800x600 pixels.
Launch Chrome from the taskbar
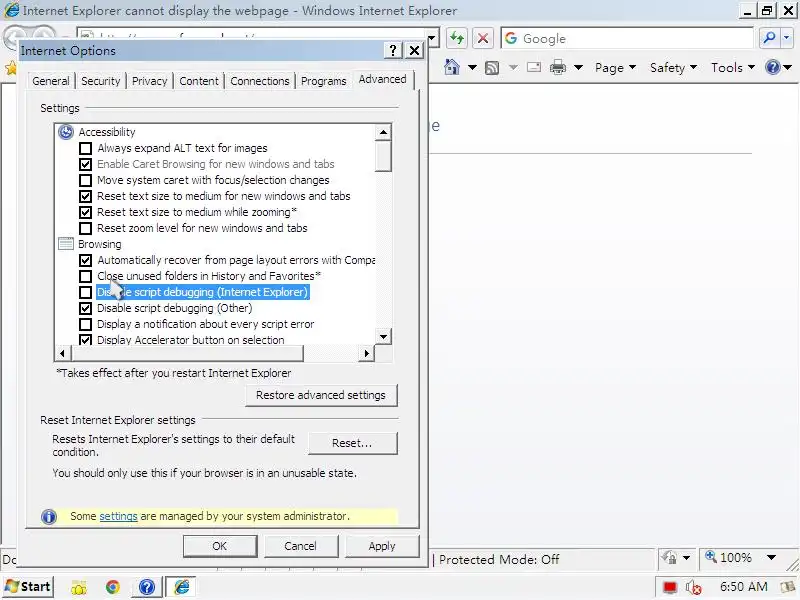coord(113,587)
